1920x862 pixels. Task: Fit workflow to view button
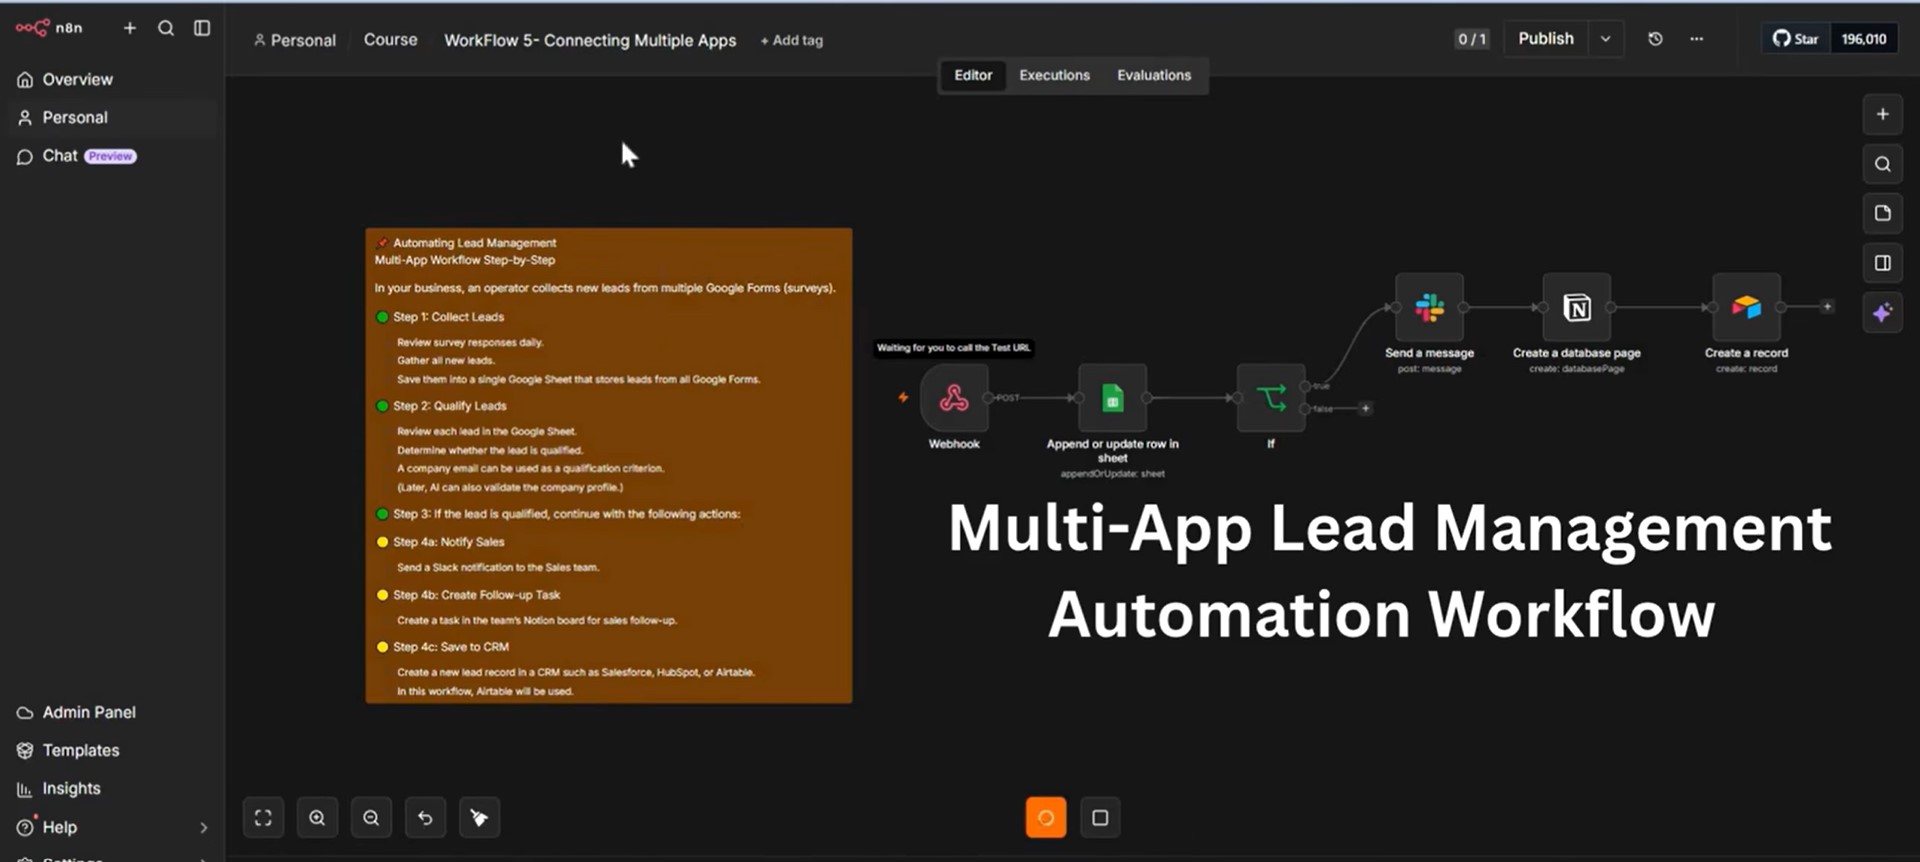point(263,818)
